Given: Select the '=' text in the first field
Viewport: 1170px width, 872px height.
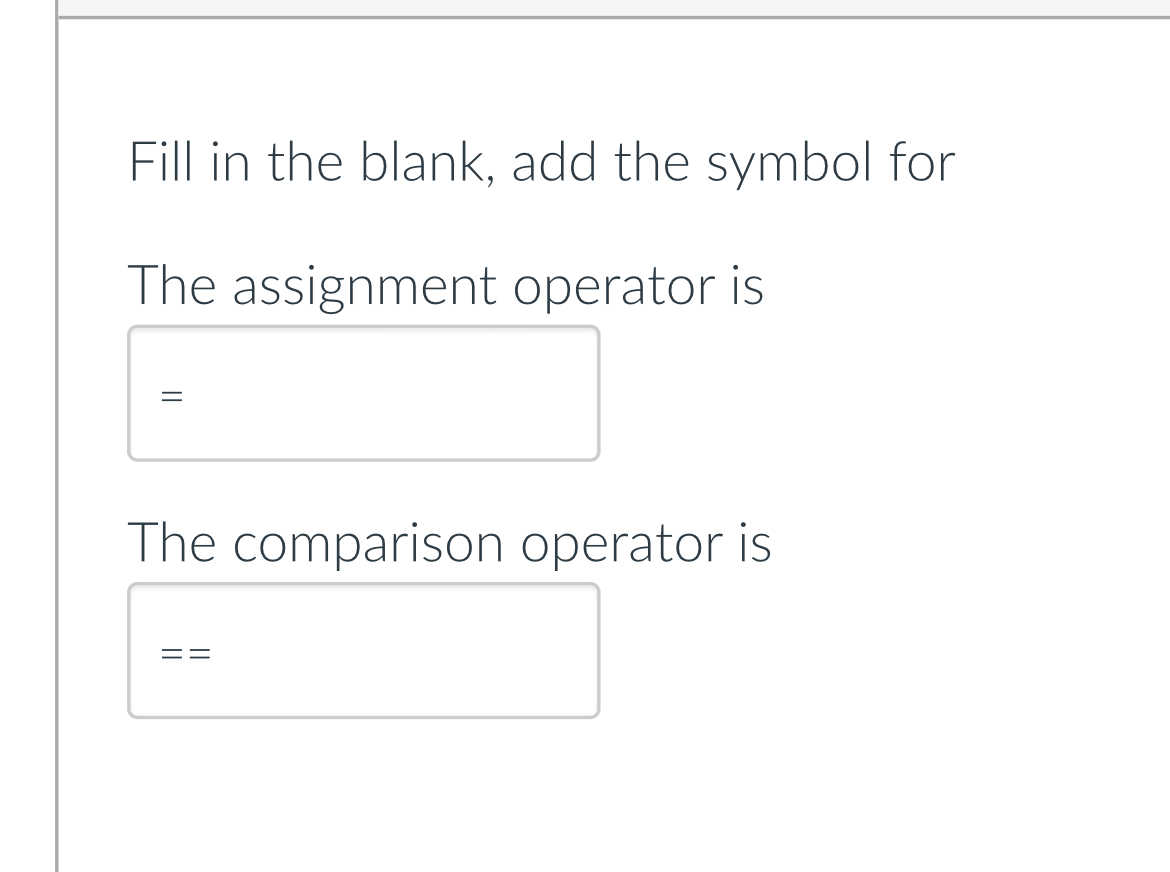Looking at the screenshot, I should tap(172, 397).
